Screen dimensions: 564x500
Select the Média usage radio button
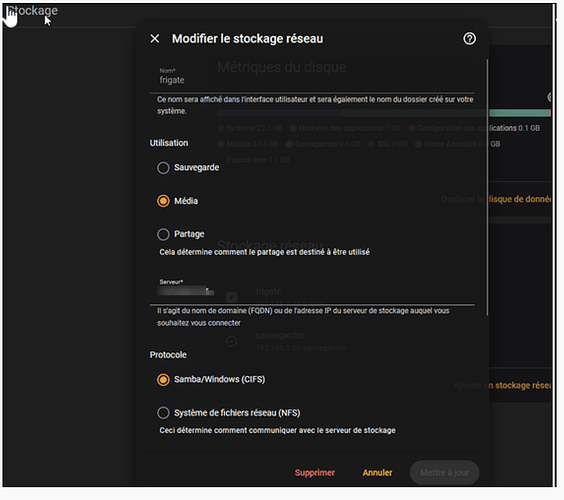(163, 201)
